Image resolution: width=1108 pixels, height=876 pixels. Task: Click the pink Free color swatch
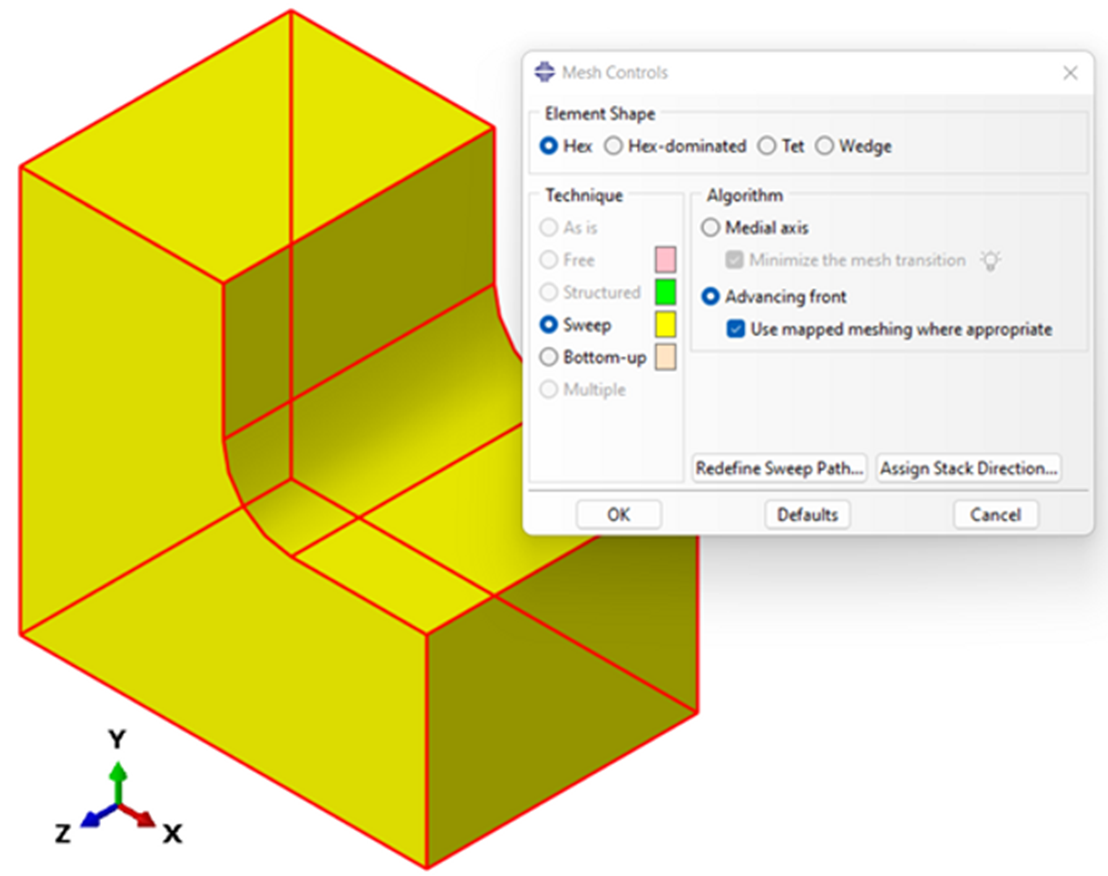665,260
